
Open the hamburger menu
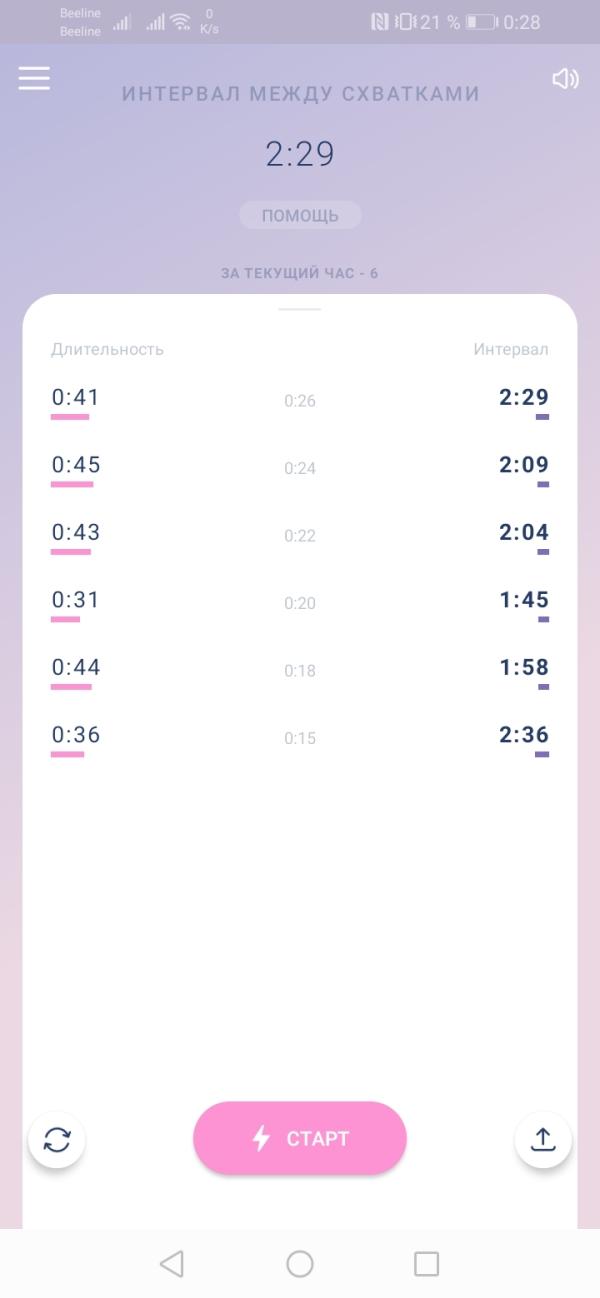click(x=34, y=78)
